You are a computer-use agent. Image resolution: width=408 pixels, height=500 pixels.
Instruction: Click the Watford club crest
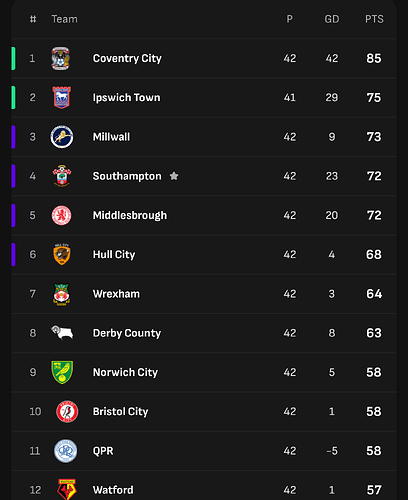point(66,490)
